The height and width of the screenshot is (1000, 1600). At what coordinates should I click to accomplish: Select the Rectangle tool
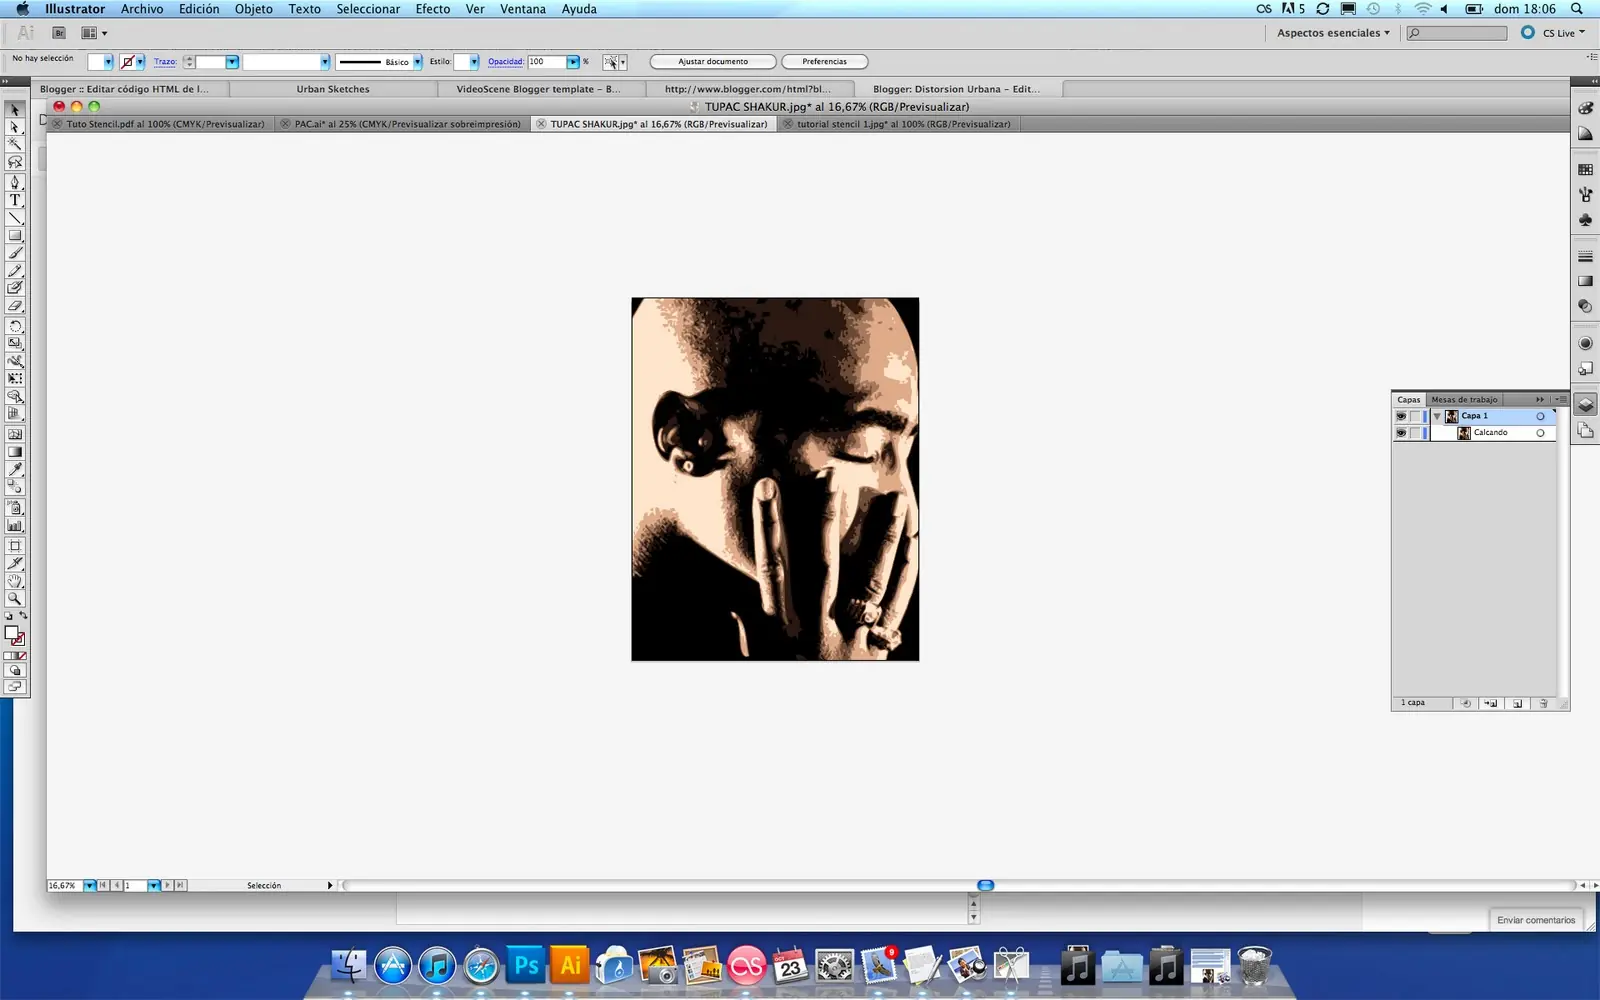15,236
